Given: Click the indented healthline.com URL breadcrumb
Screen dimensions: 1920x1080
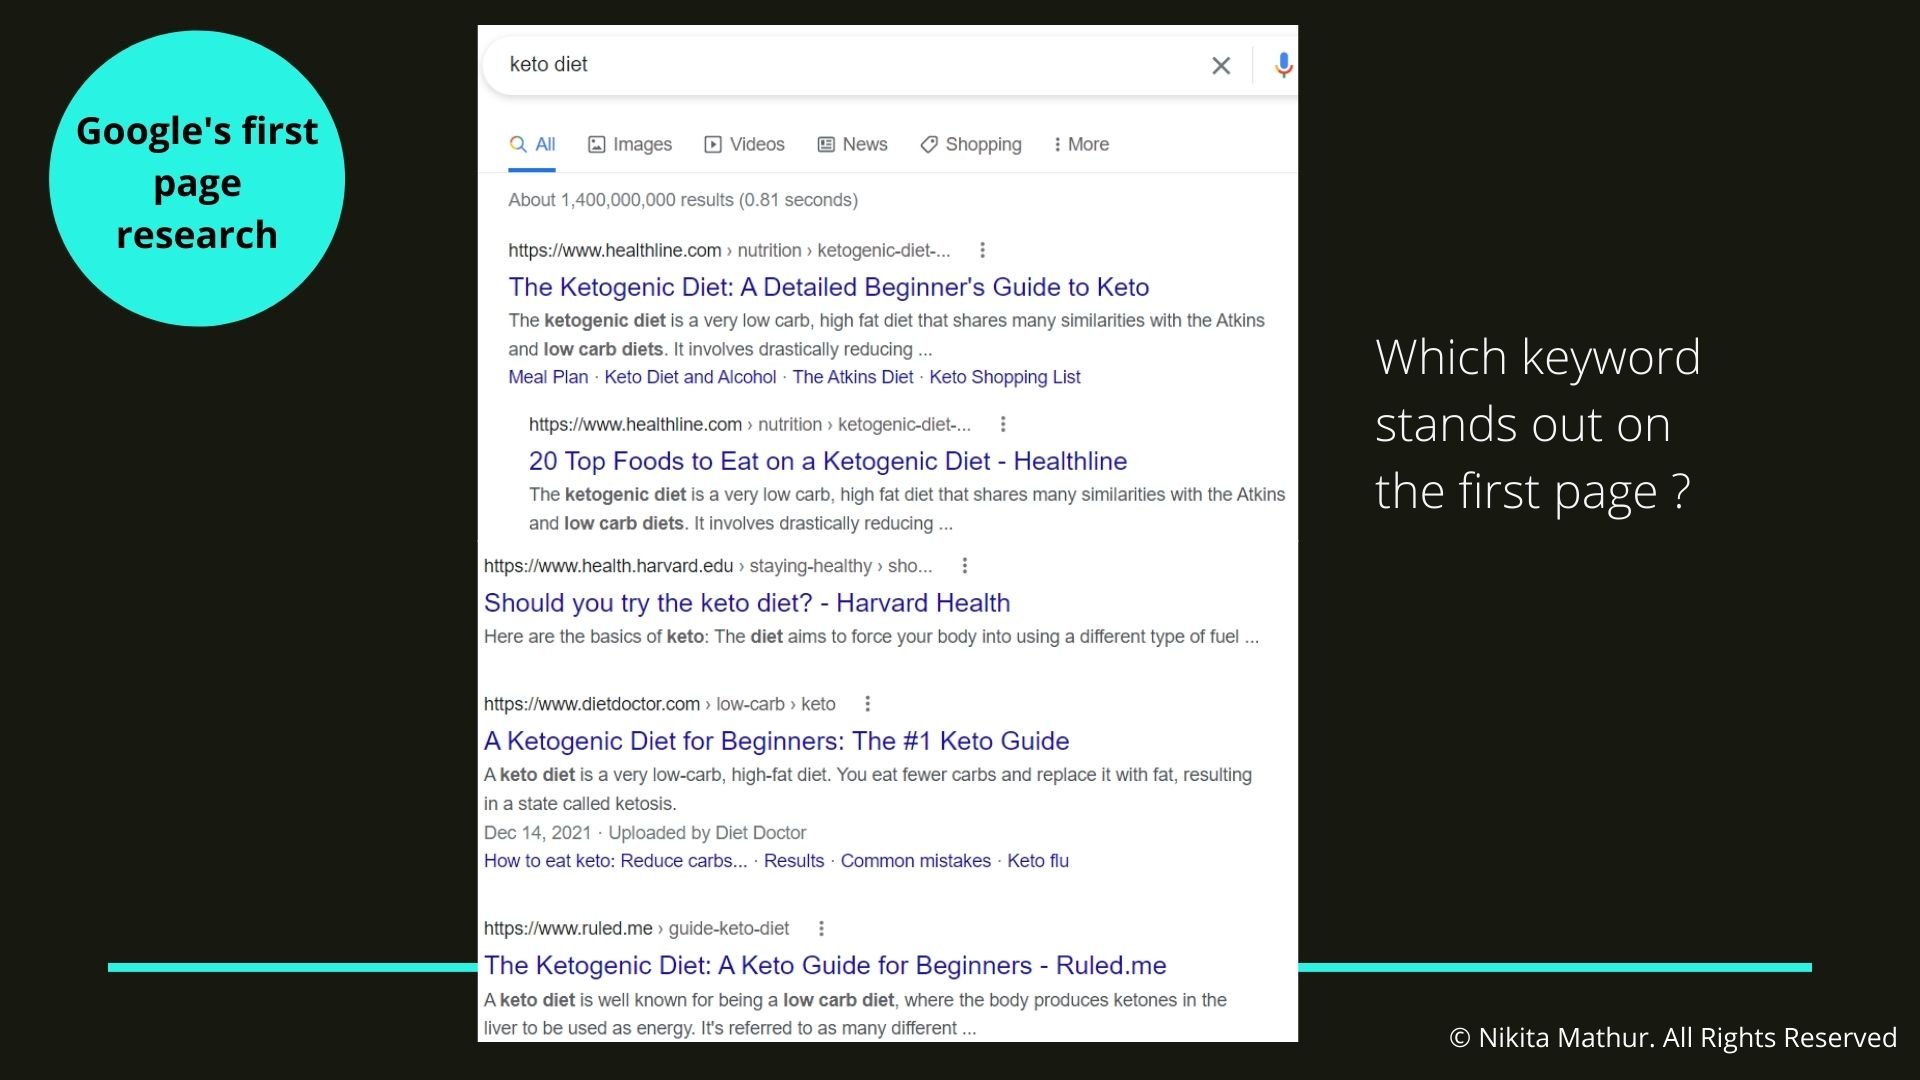Looking at the screenshot, I should click(x=750, y=424).
